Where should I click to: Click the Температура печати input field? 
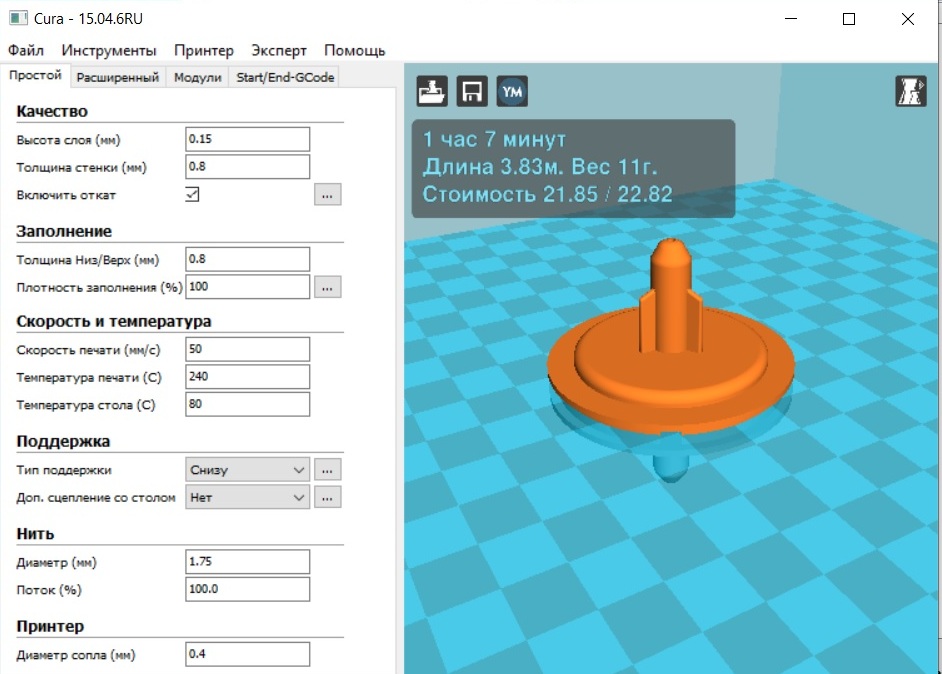(248, 377)
